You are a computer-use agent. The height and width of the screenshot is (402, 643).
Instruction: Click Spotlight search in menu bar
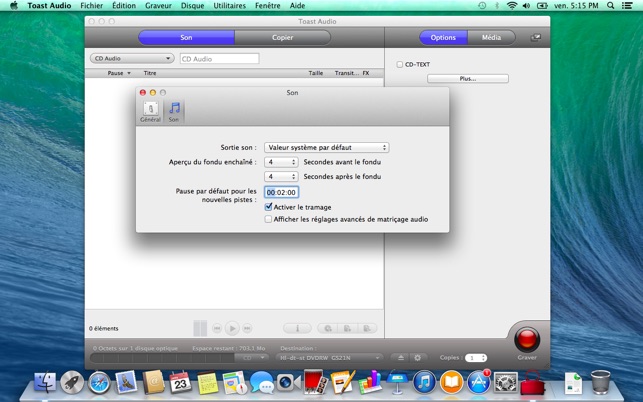tap(611, 5)
